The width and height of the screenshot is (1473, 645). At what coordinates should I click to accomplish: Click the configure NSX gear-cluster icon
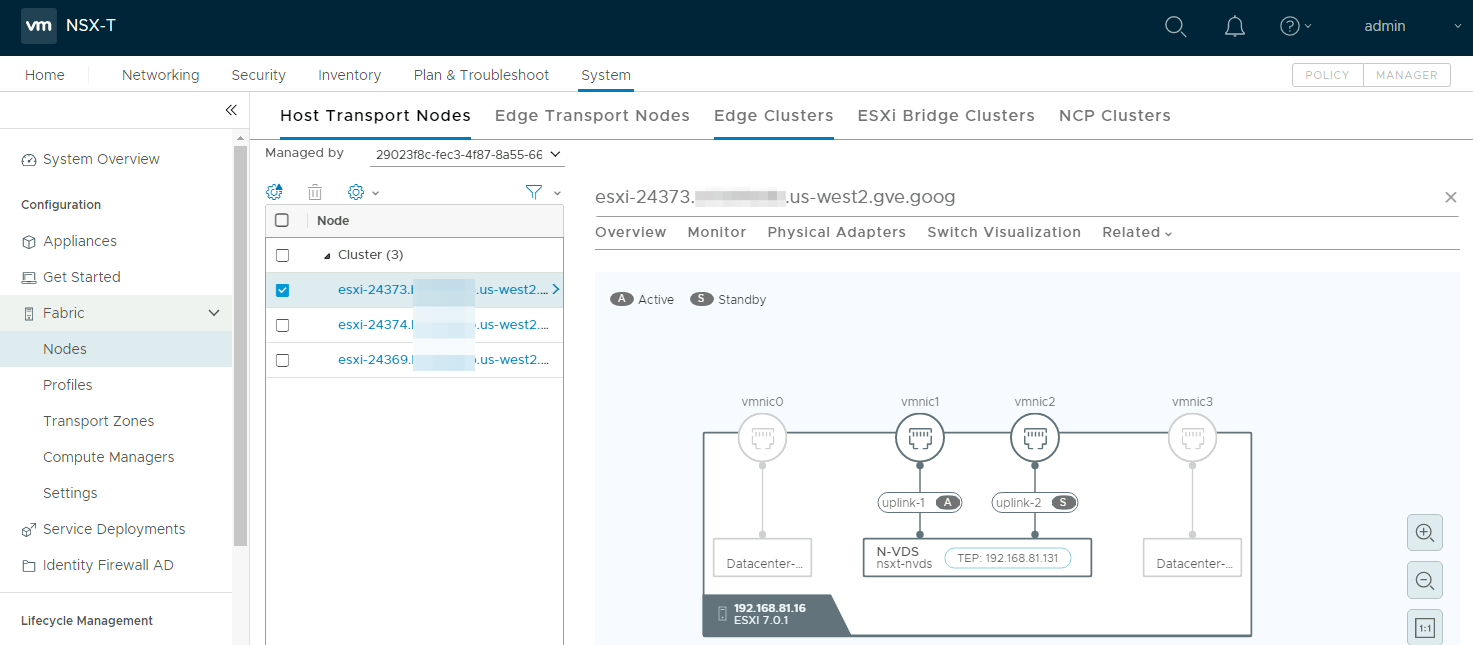[275, 192]
